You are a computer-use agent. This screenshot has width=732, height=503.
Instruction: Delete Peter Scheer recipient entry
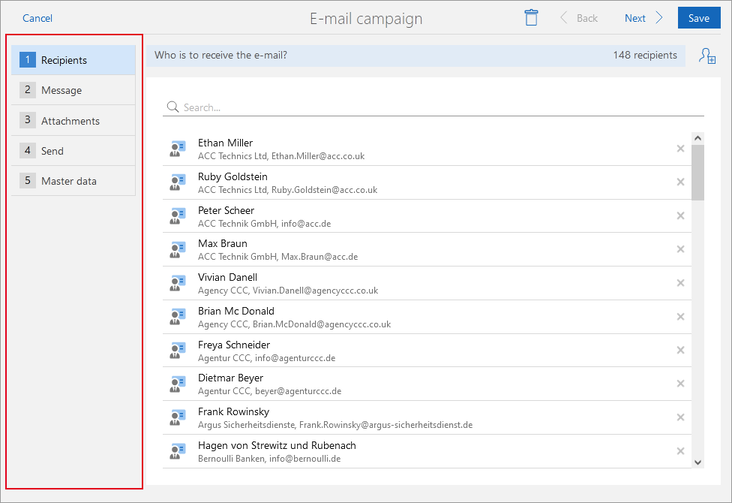click(x=680, y=216)
